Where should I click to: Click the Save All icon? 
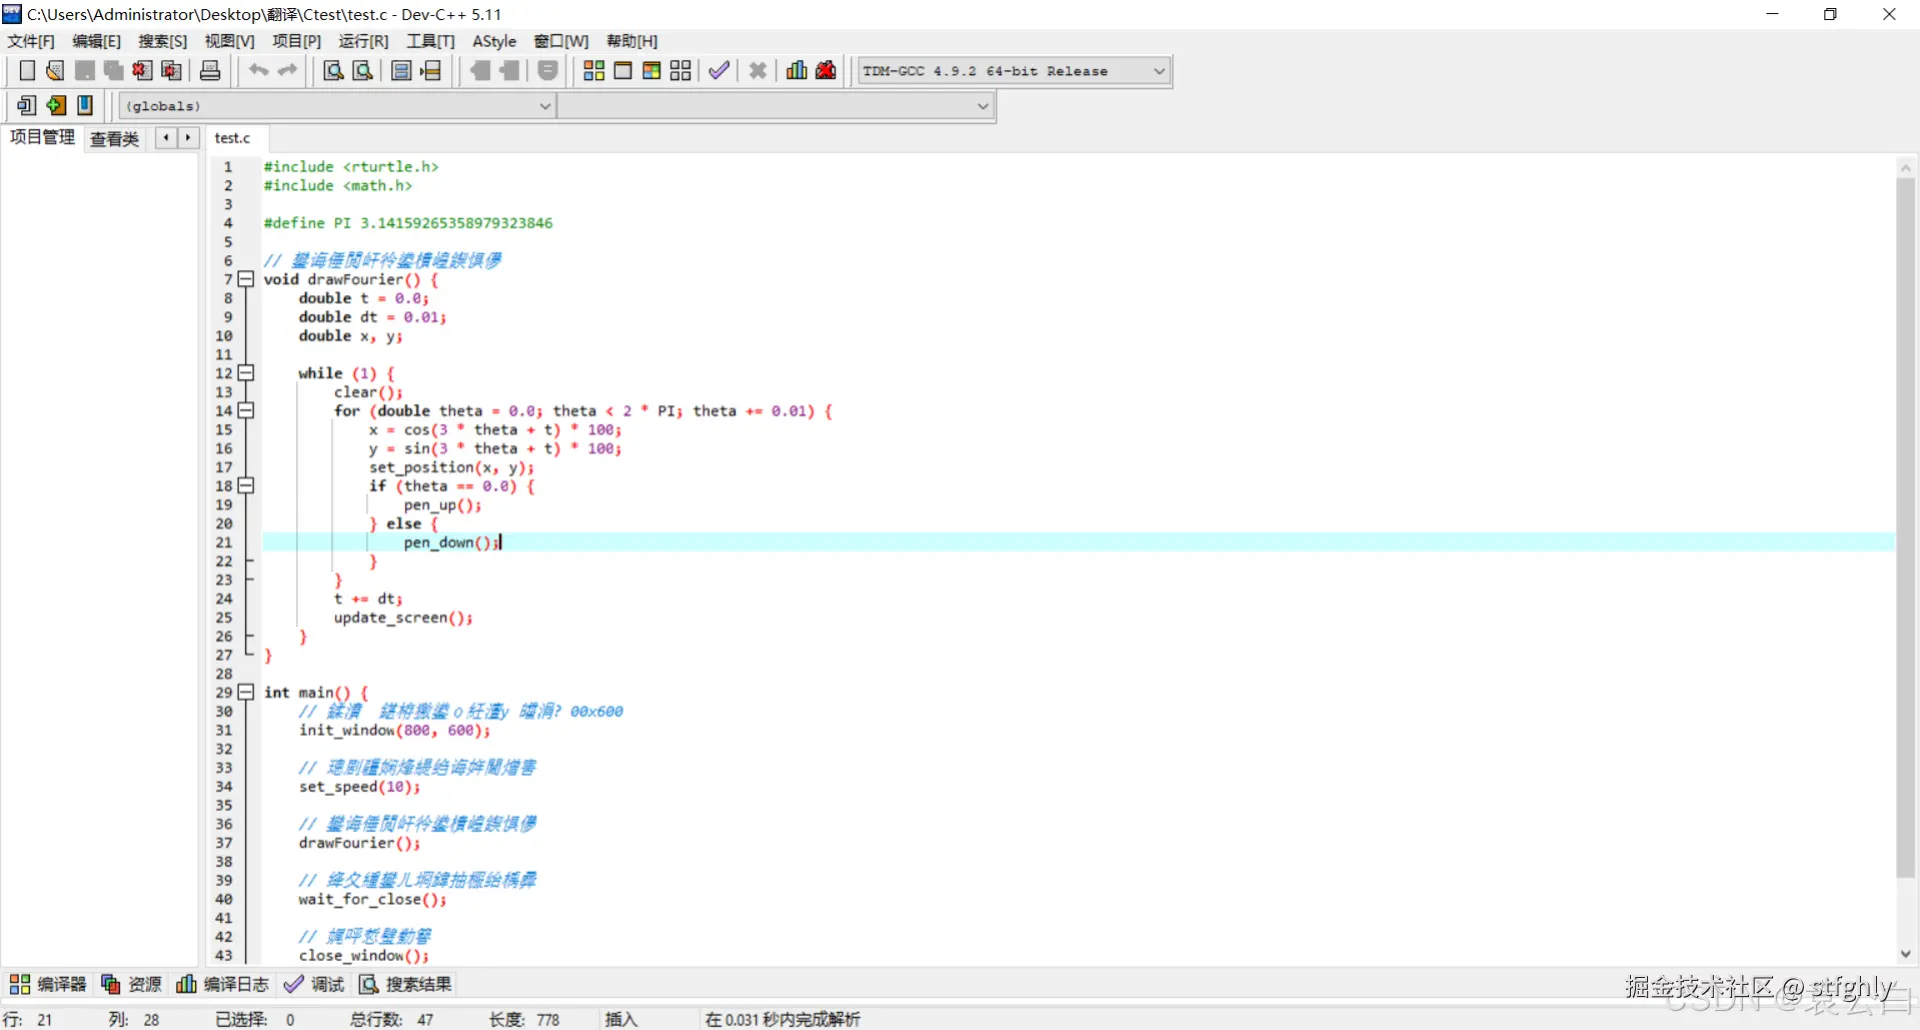[x=114, y=71]
